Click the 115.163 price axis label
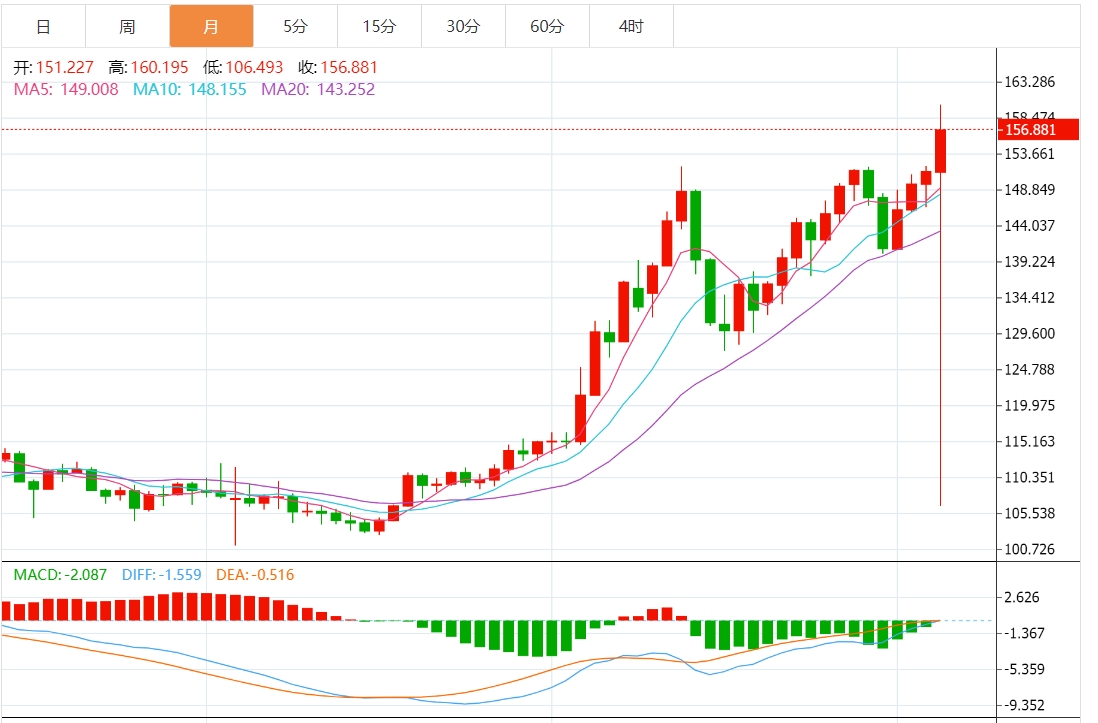The height and width of the screenshot is (723, 1098). (x=1029, y=441)
